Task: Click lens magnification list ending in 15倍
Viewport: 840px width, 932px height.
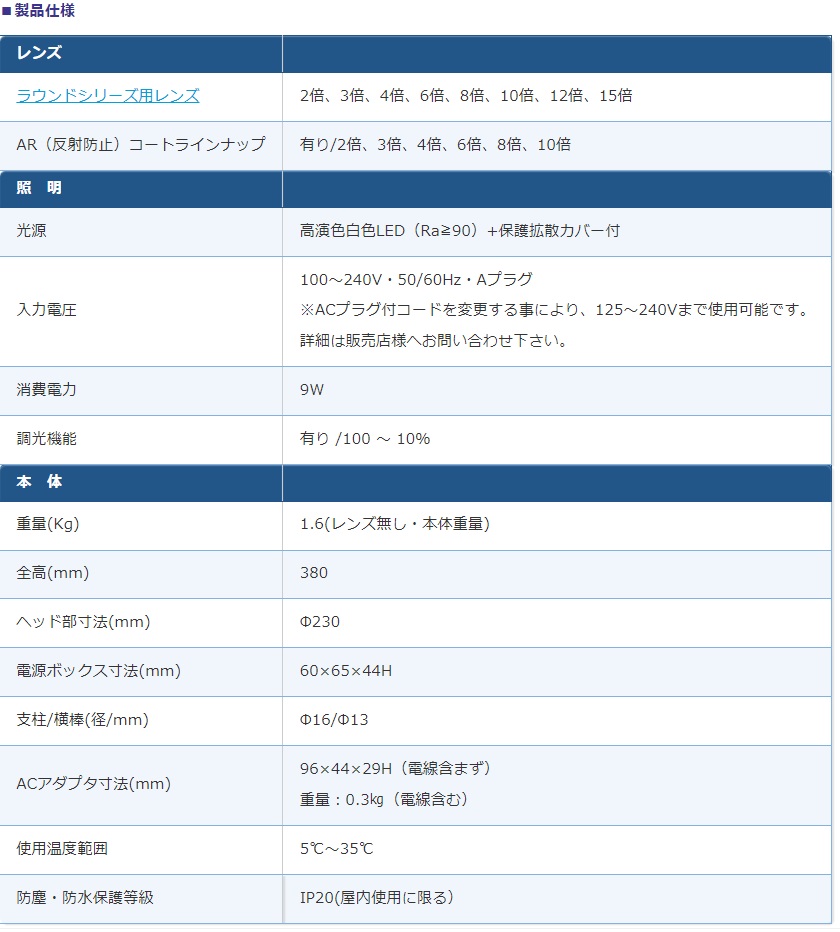Action: (466, 96)
